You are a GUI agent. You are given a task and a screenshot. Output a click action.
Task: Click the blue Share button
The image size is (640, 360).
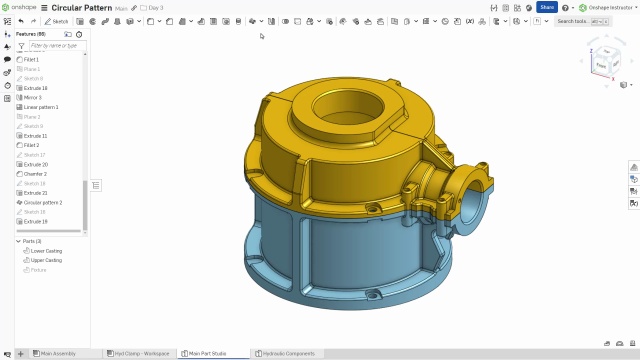pos(547,7)
